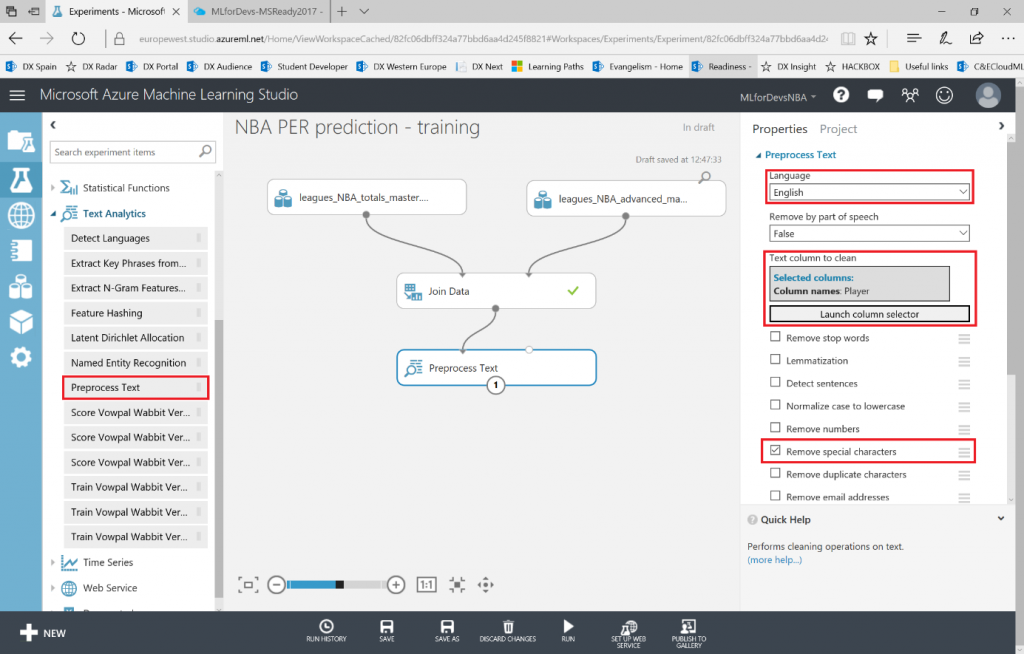1024x654 pixels.
Task: Select Feature Hashing module
Action: point(135,313)
